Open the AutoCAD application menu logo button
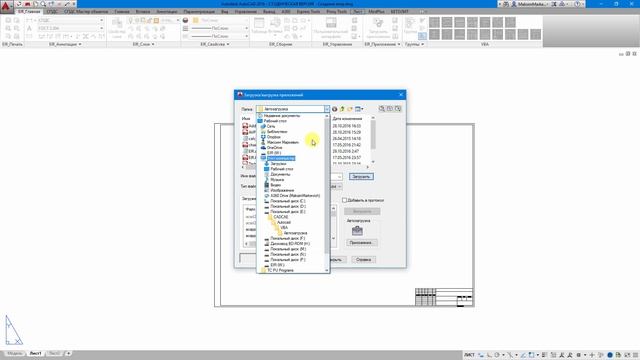The width and height of the screenshot is (640, 360). 6,6
